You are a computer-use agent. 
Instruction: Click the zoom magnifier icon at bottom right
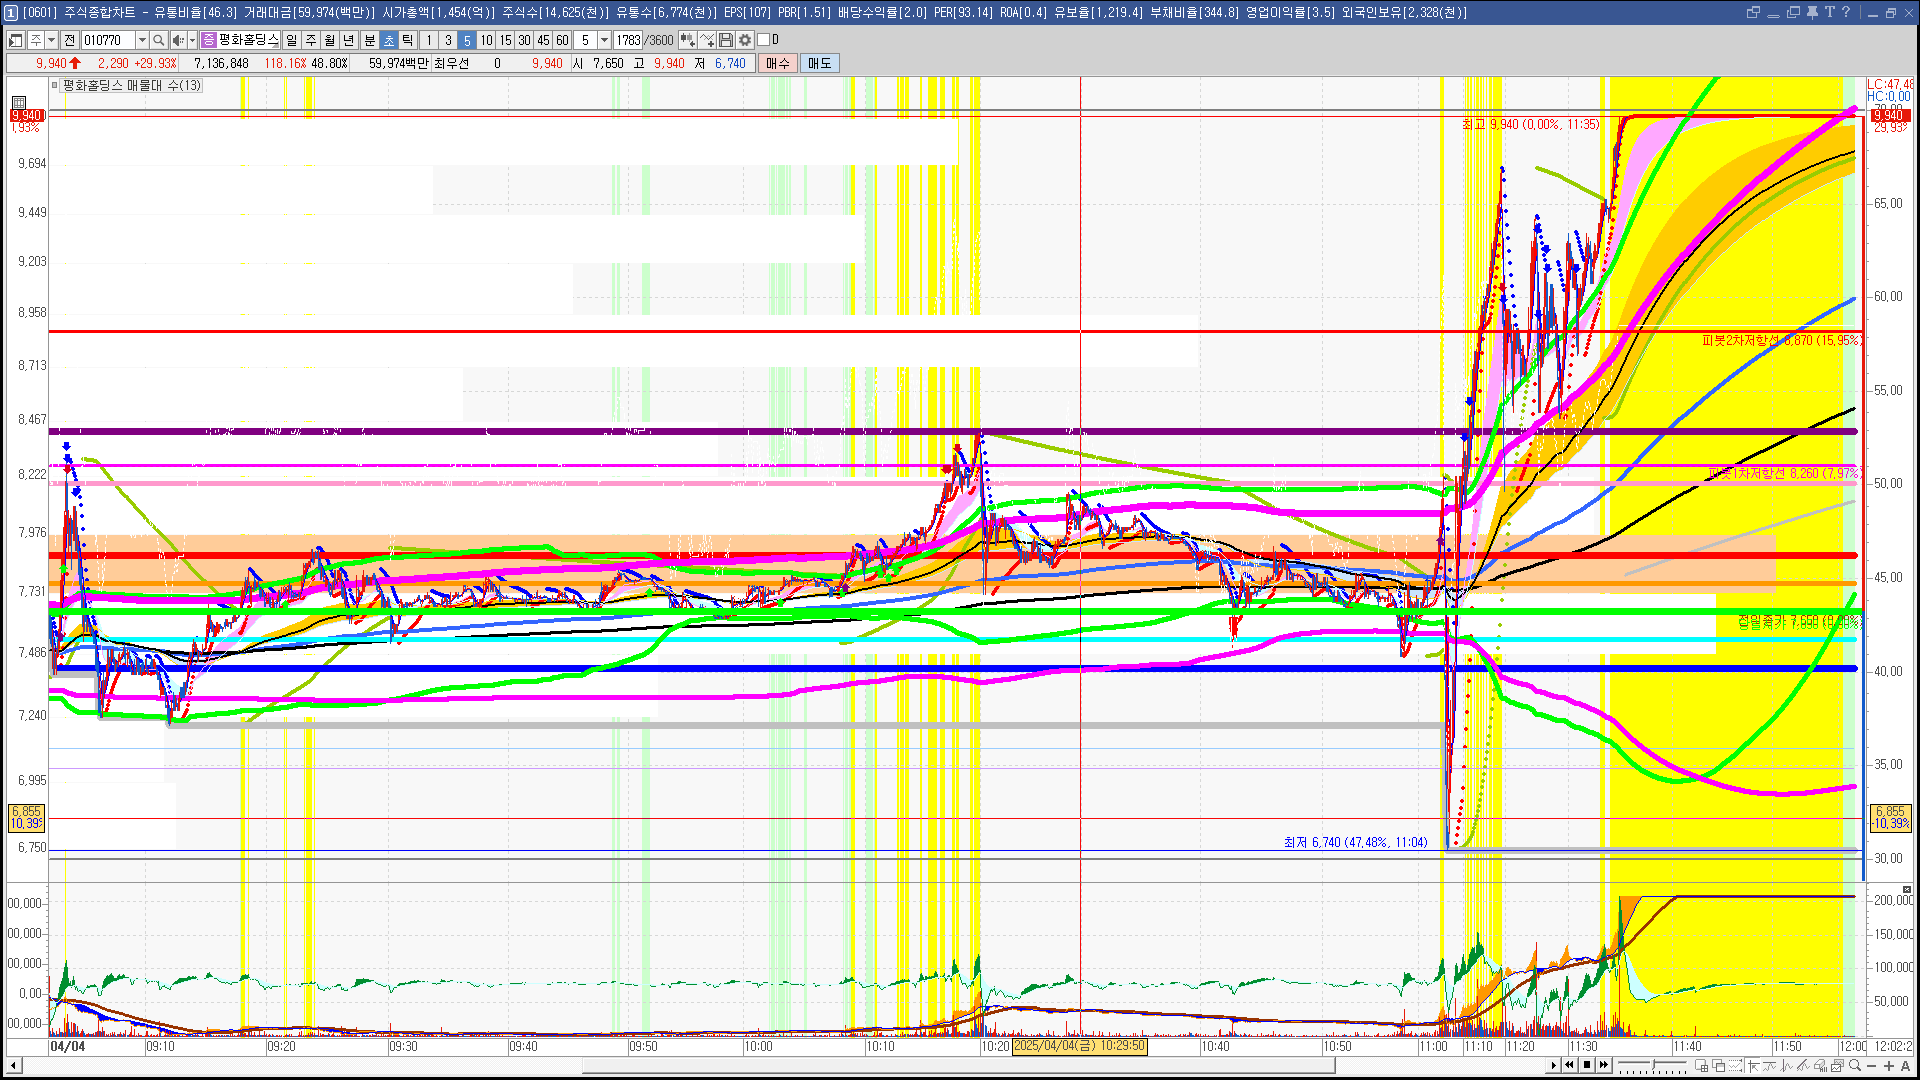click(1855, 1065)
